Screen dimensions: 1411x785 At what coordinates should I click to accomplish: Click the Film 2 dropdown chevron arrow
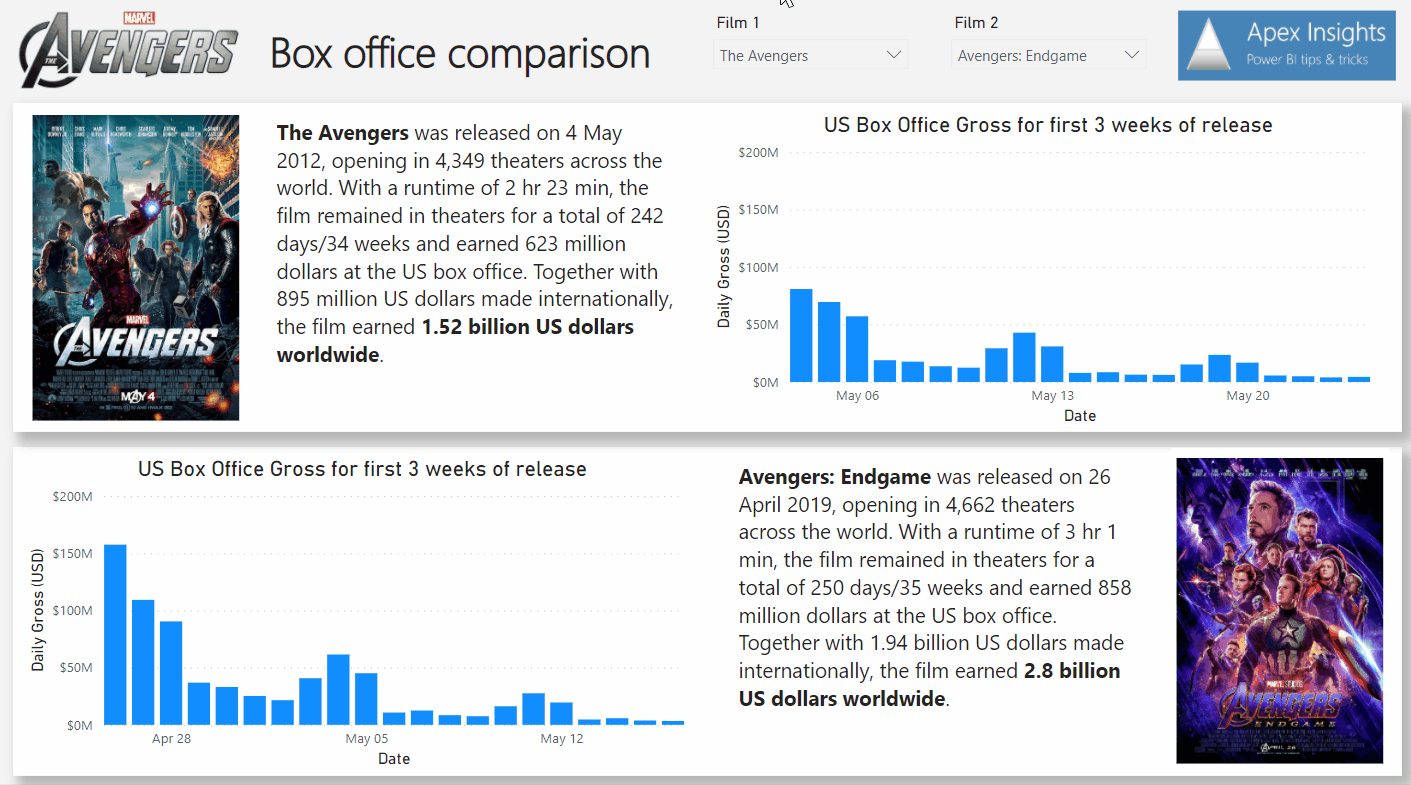click(1132, 55)
